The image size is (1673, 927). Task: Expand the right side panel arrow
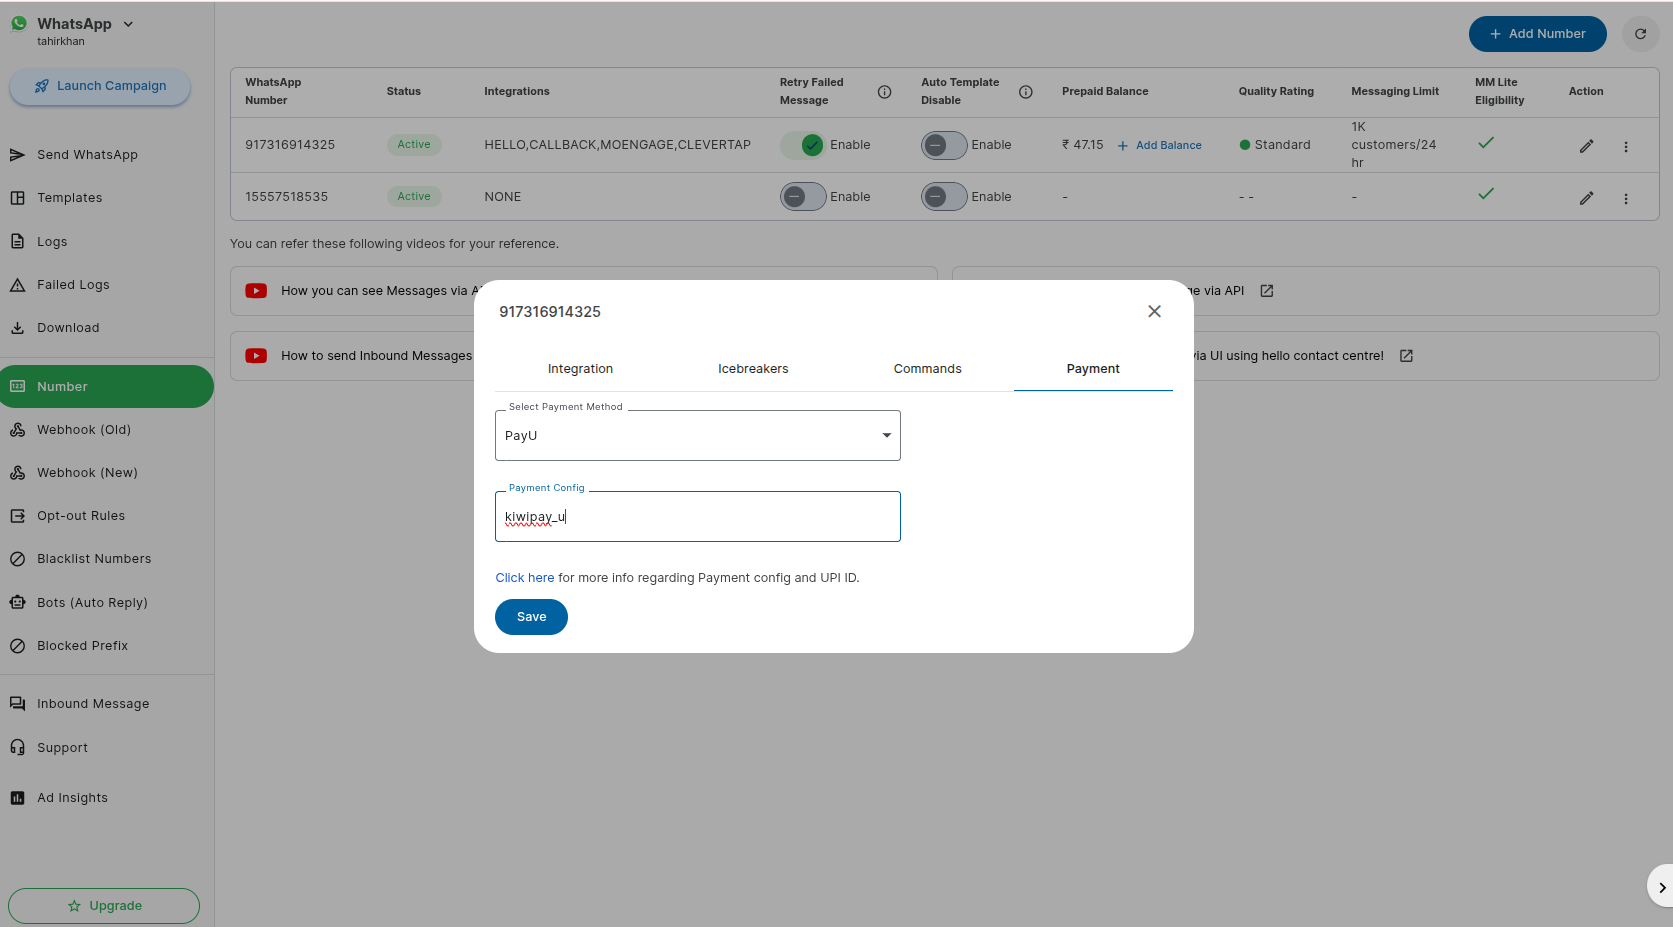[1661, 887]
